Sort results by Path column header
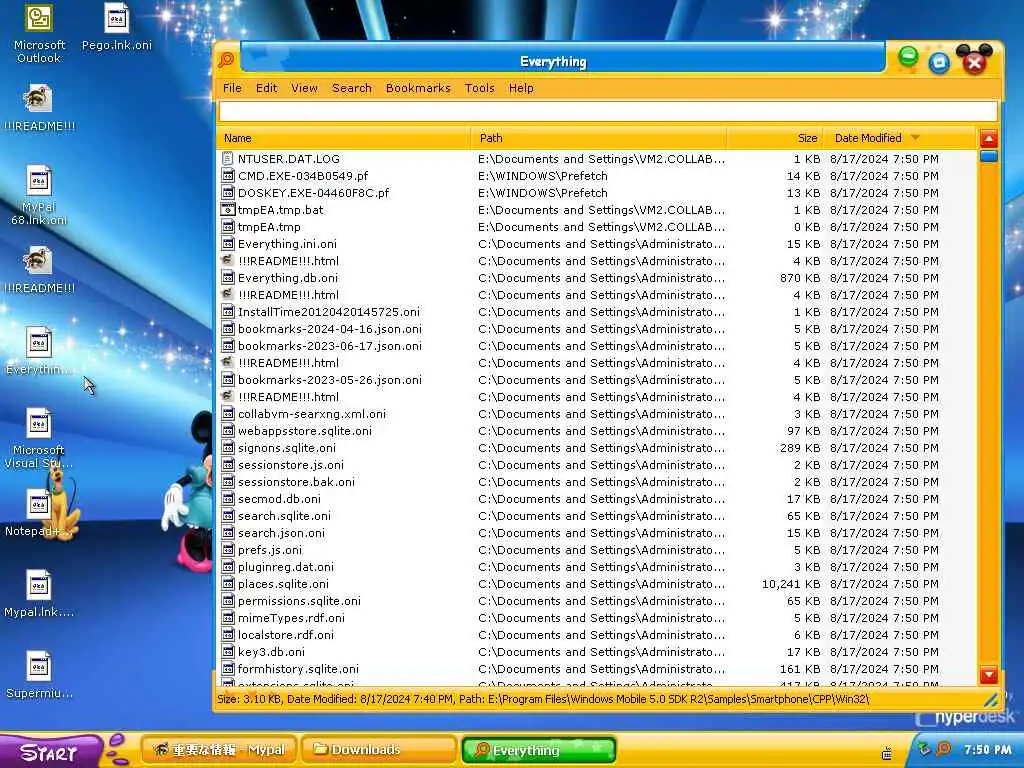Viewport: 1024px width, 768px height. (x=599, y=138)
